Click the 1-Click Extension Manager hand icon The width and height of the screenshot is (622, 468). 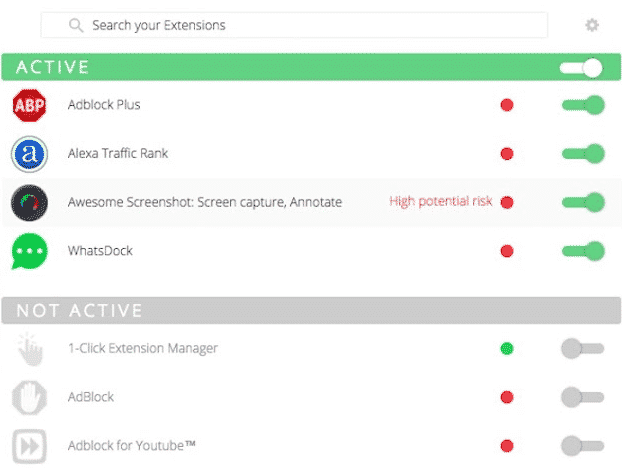tap(29, 349)
